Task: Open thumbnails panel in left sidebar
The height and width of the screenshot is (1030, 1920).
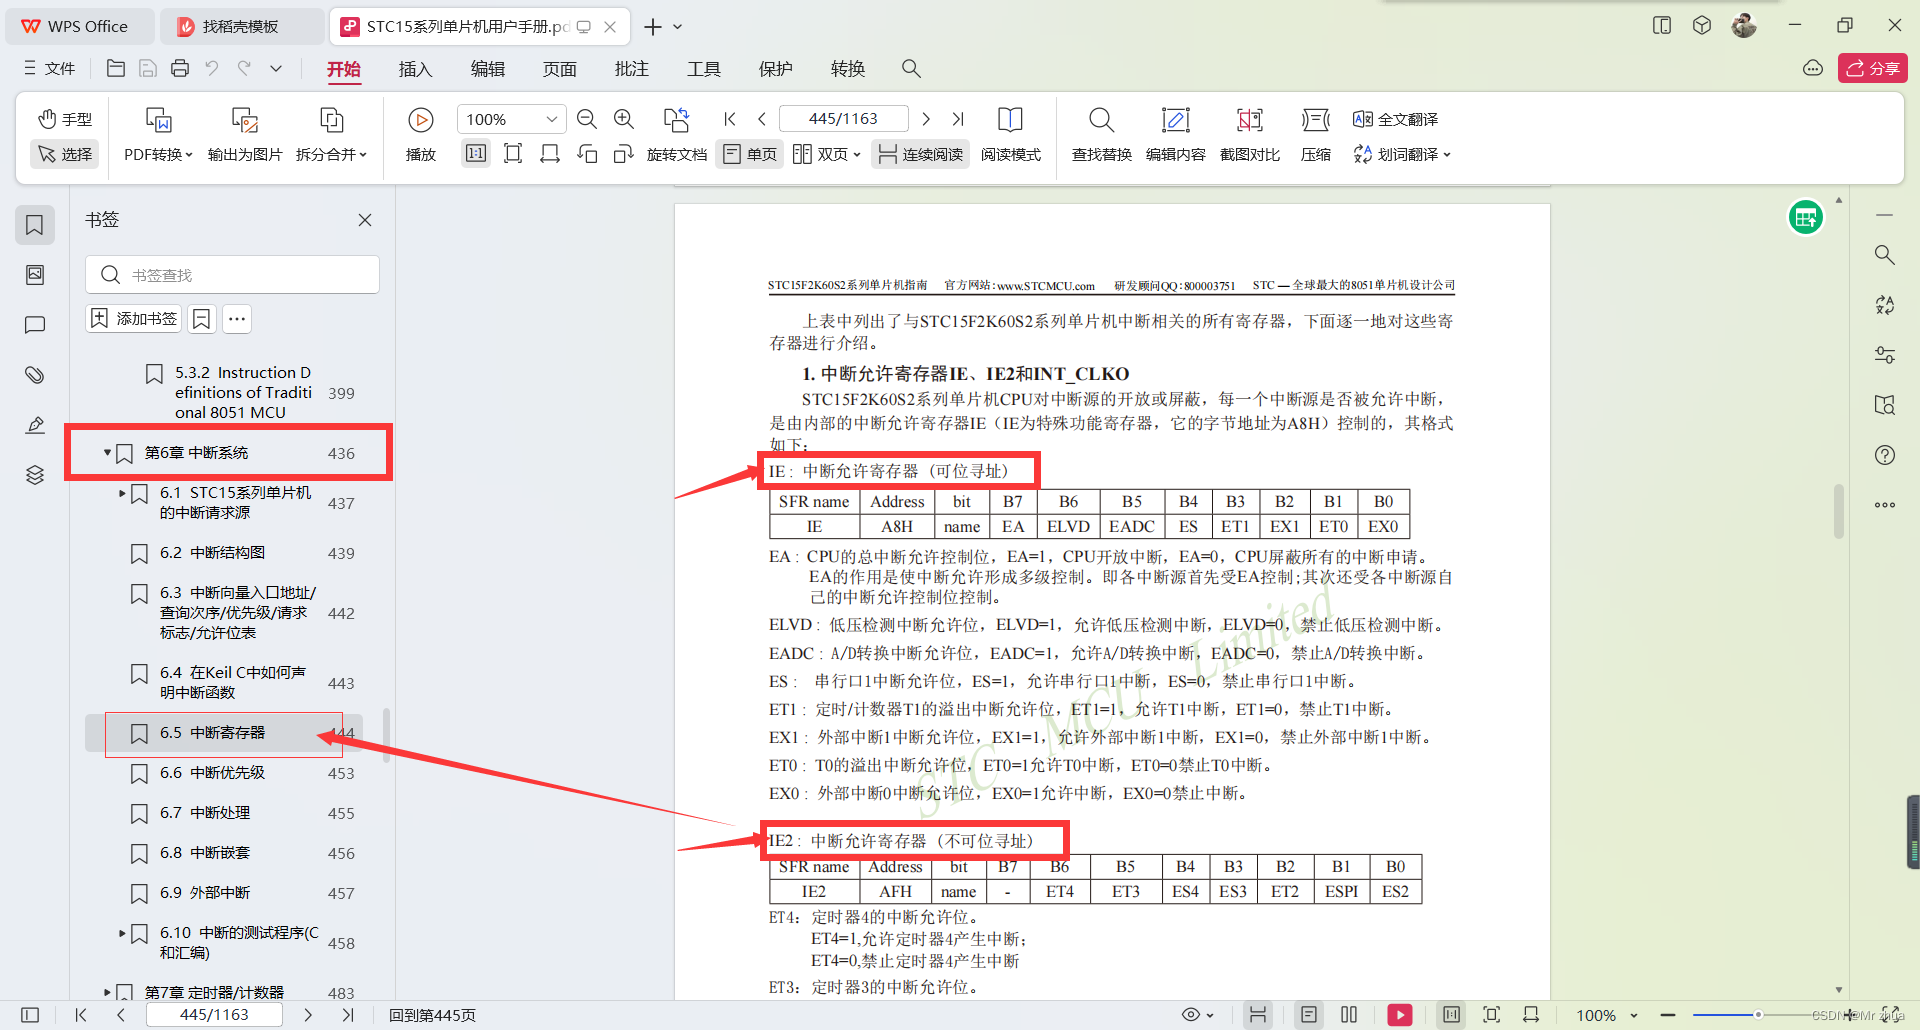Action: click(35, 274)
